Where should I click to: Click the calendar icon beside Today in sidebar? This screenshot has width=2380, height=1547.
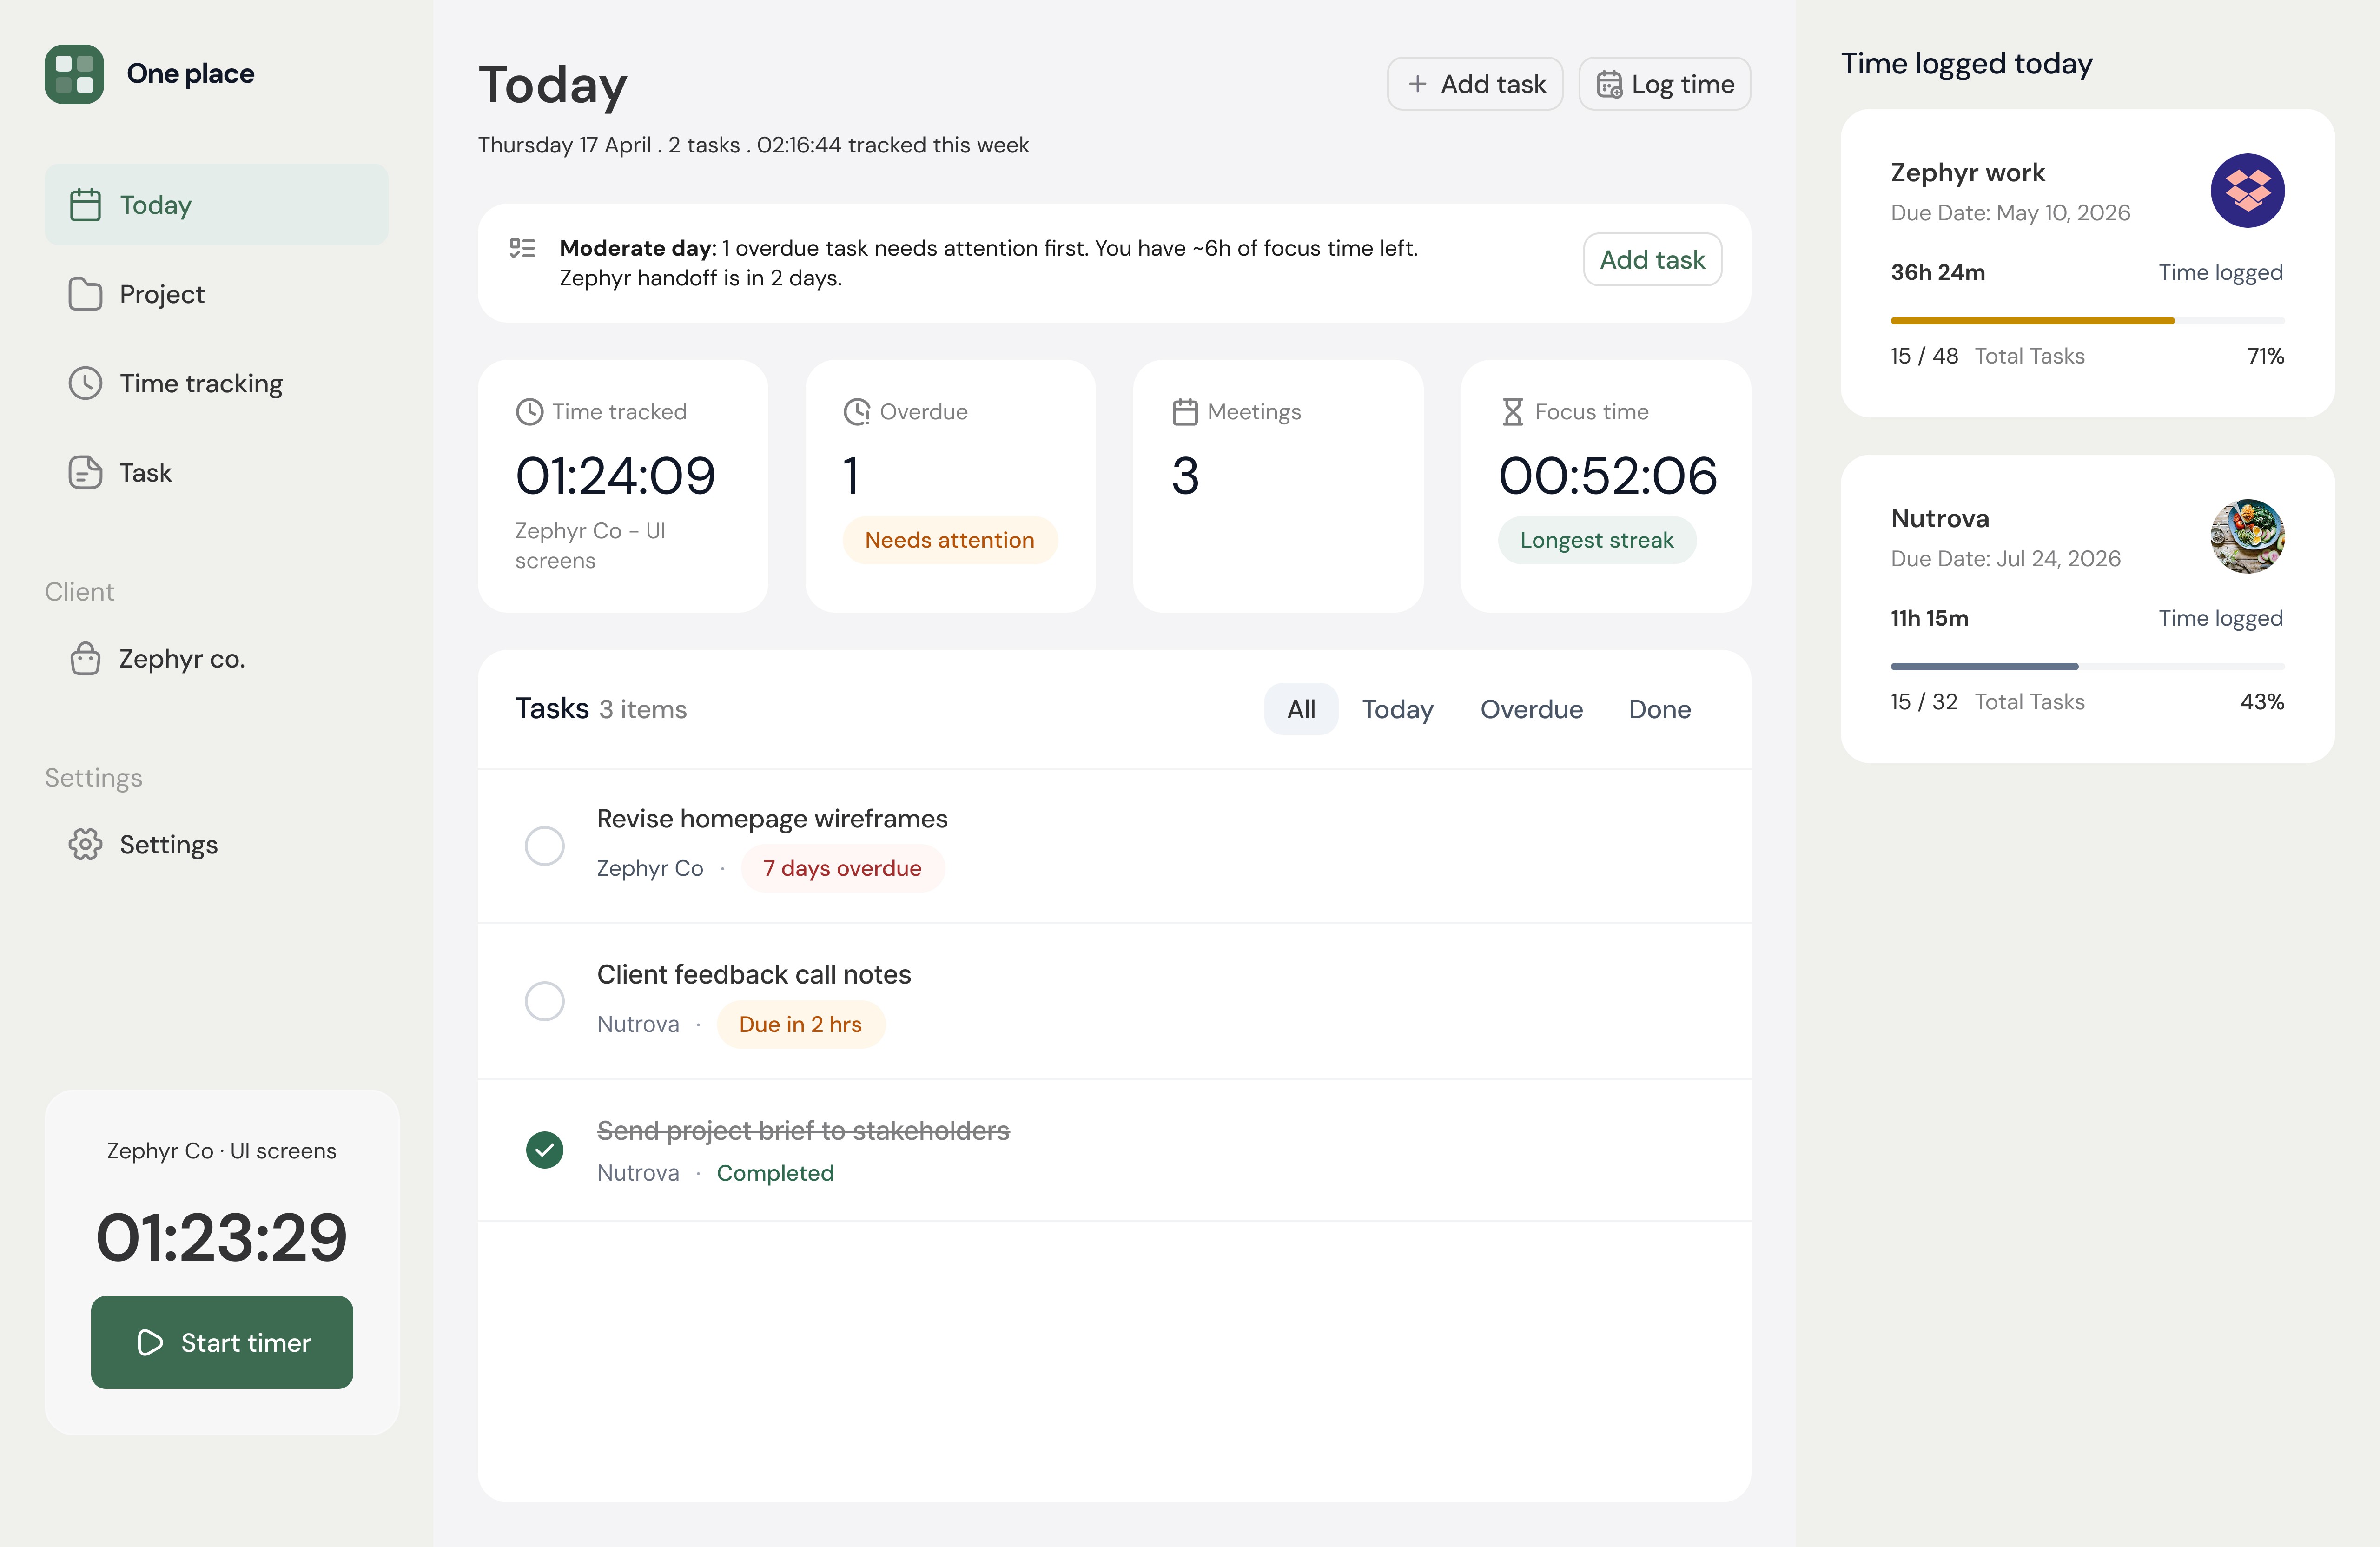[85, 205]
